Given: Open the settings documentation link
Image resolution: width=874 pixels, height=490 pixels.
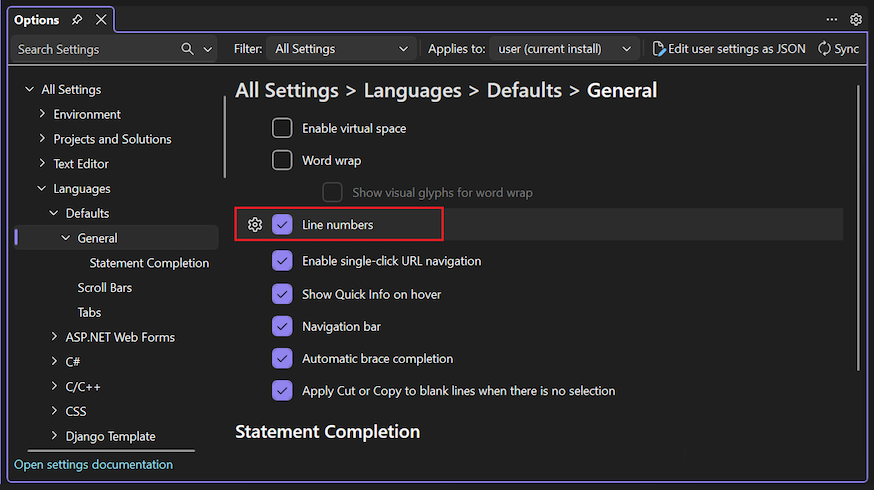Looking at the screenshot, I should point(93,464).
